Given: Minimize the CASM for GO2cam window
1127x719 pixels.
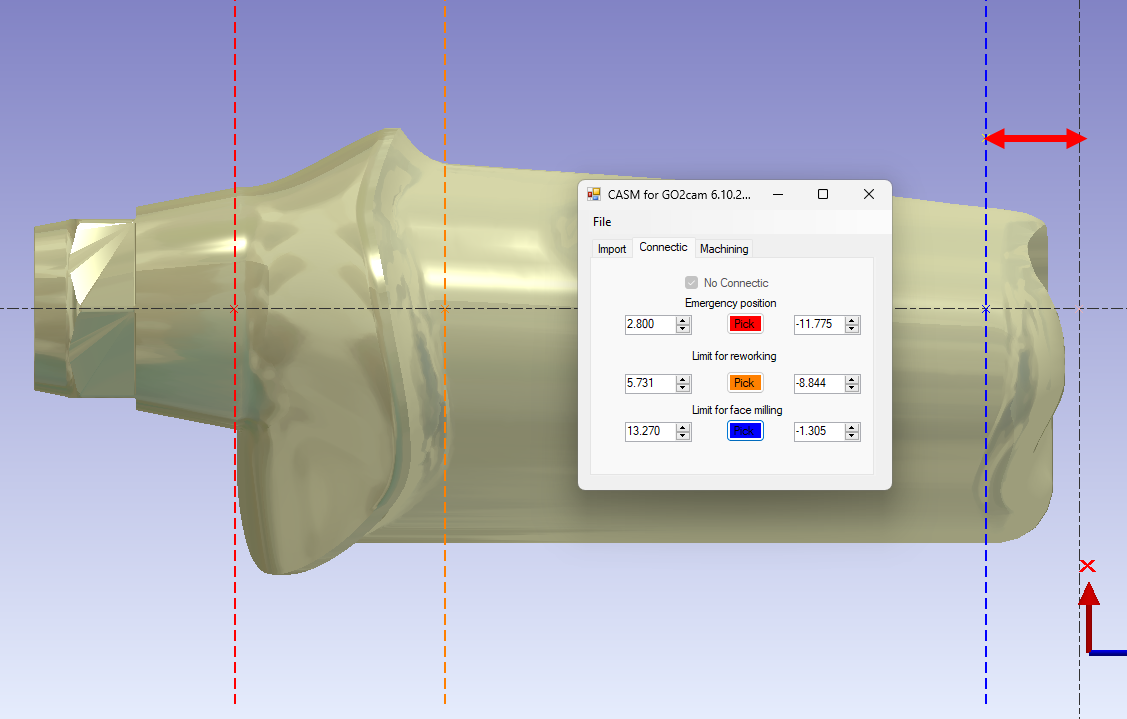Looking at the screenshot, I should (x=777, y=194).
